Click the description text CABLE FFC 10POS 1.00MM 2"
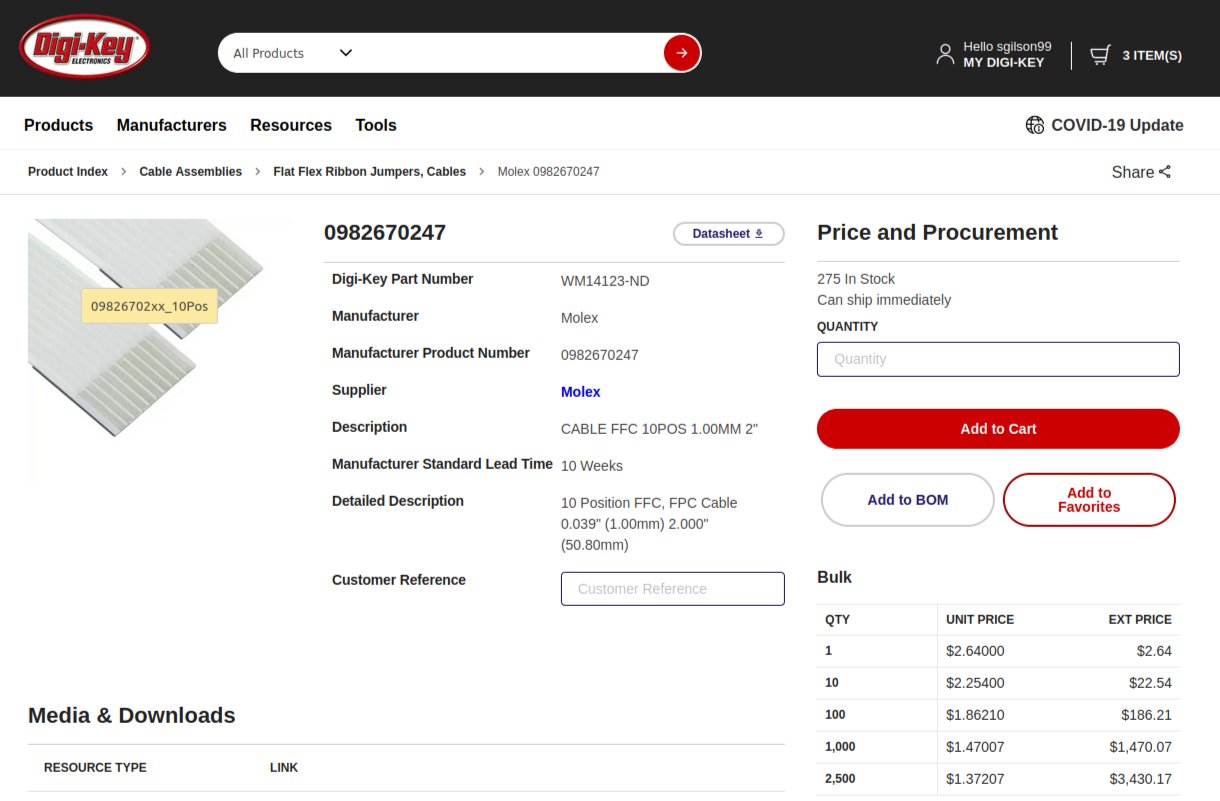1220x801 pixels. coord(660,429)
